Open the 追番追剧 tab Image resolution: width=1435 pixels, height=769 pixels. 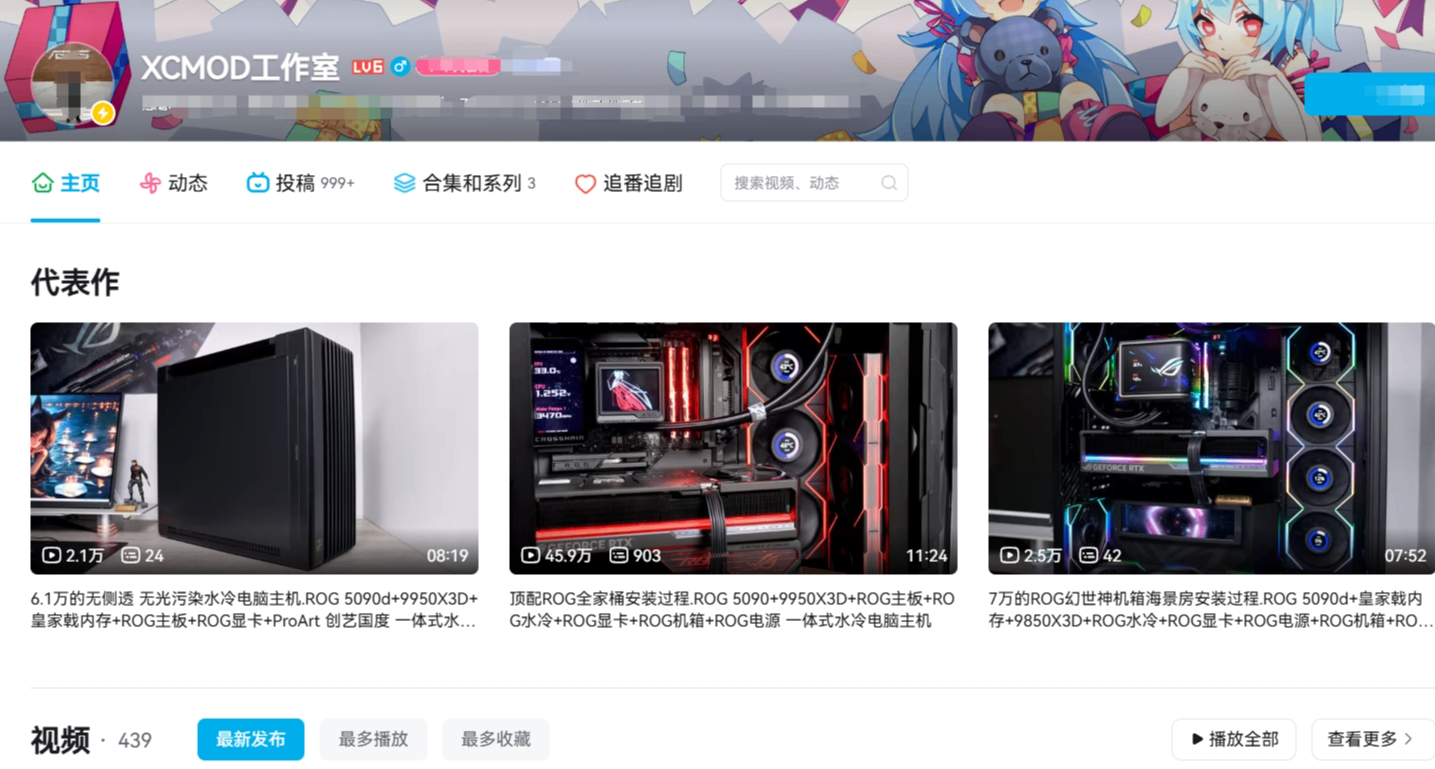point(629,183)
